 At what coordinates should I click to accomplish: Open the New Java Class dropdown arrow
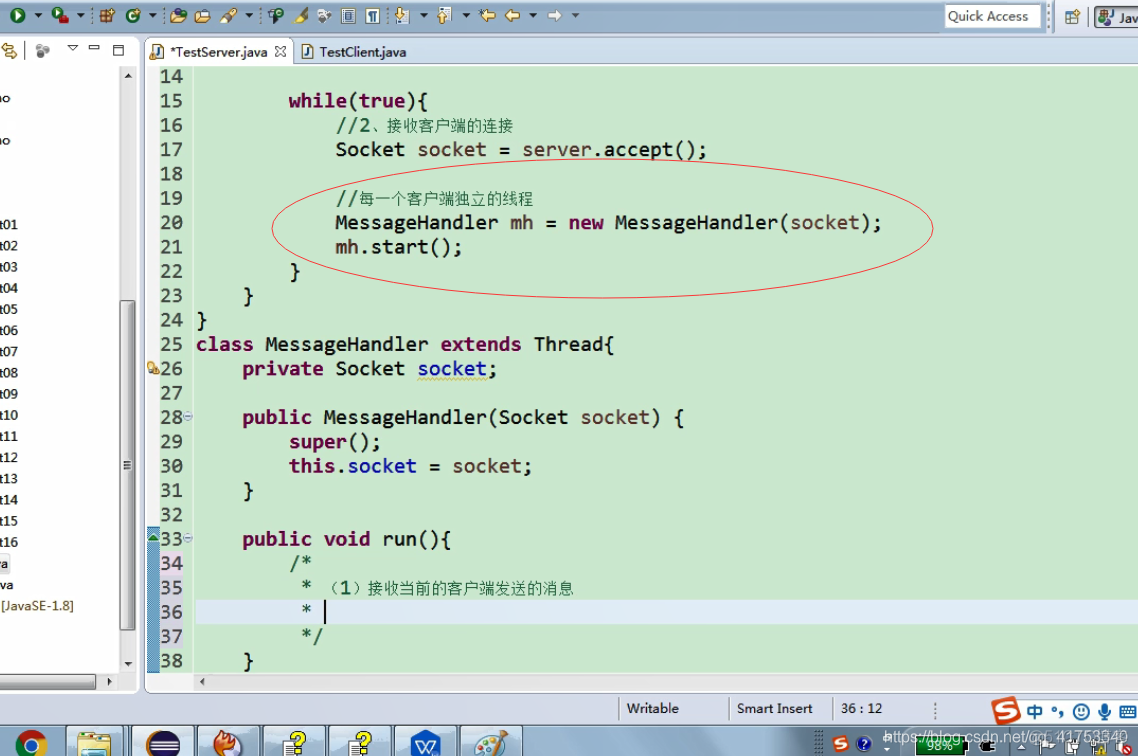point(152,15)
